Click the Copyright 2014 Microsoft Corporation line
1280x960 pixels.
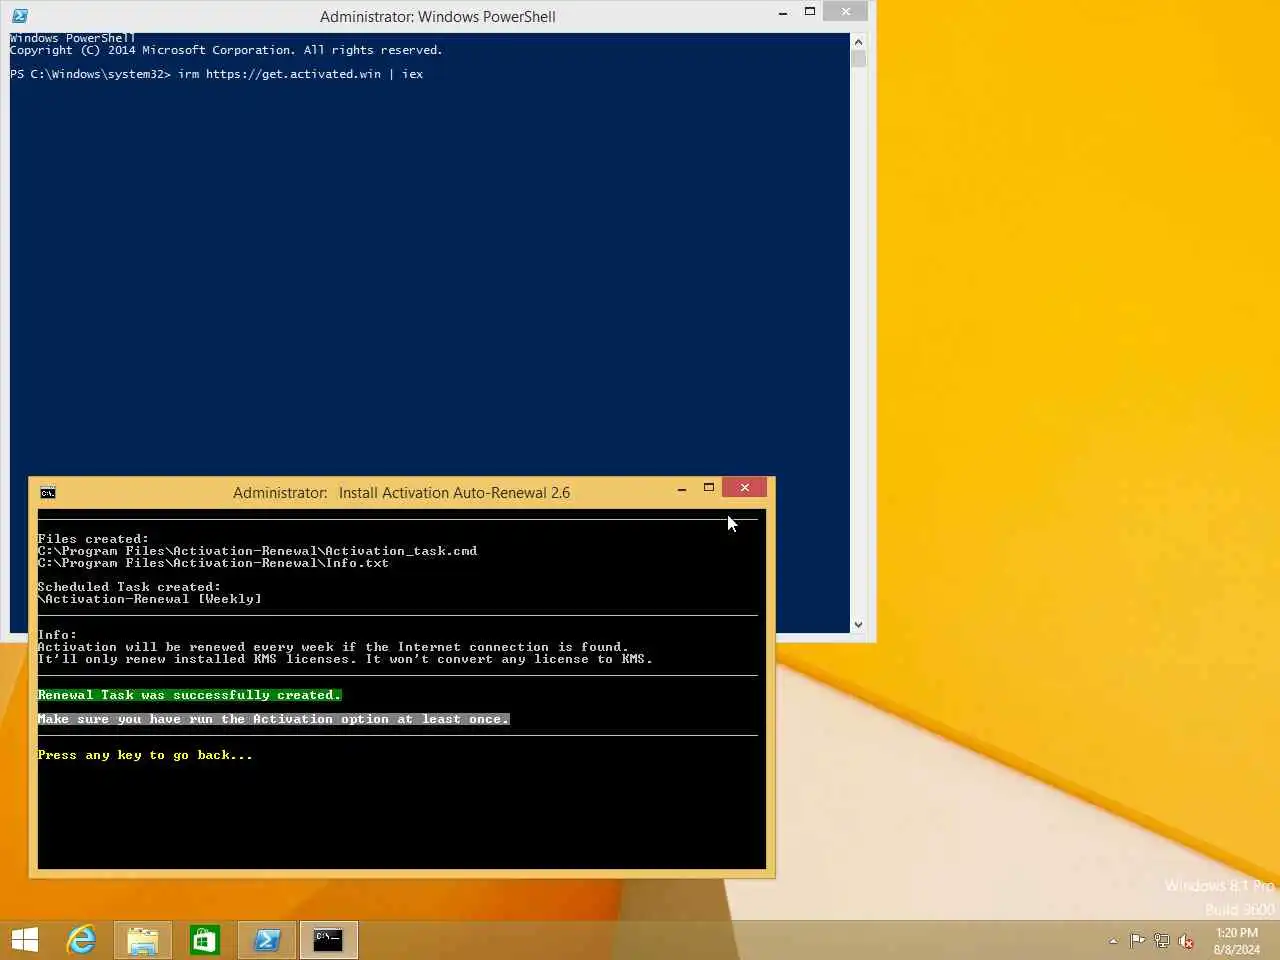(226, 50)
